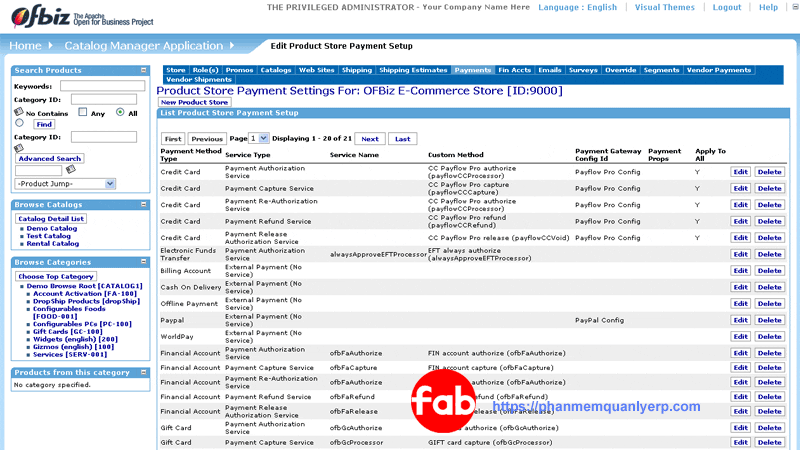This screenshot has height=450, width=800.
Task: Open Visual Themes
Action: coord(664,7)
